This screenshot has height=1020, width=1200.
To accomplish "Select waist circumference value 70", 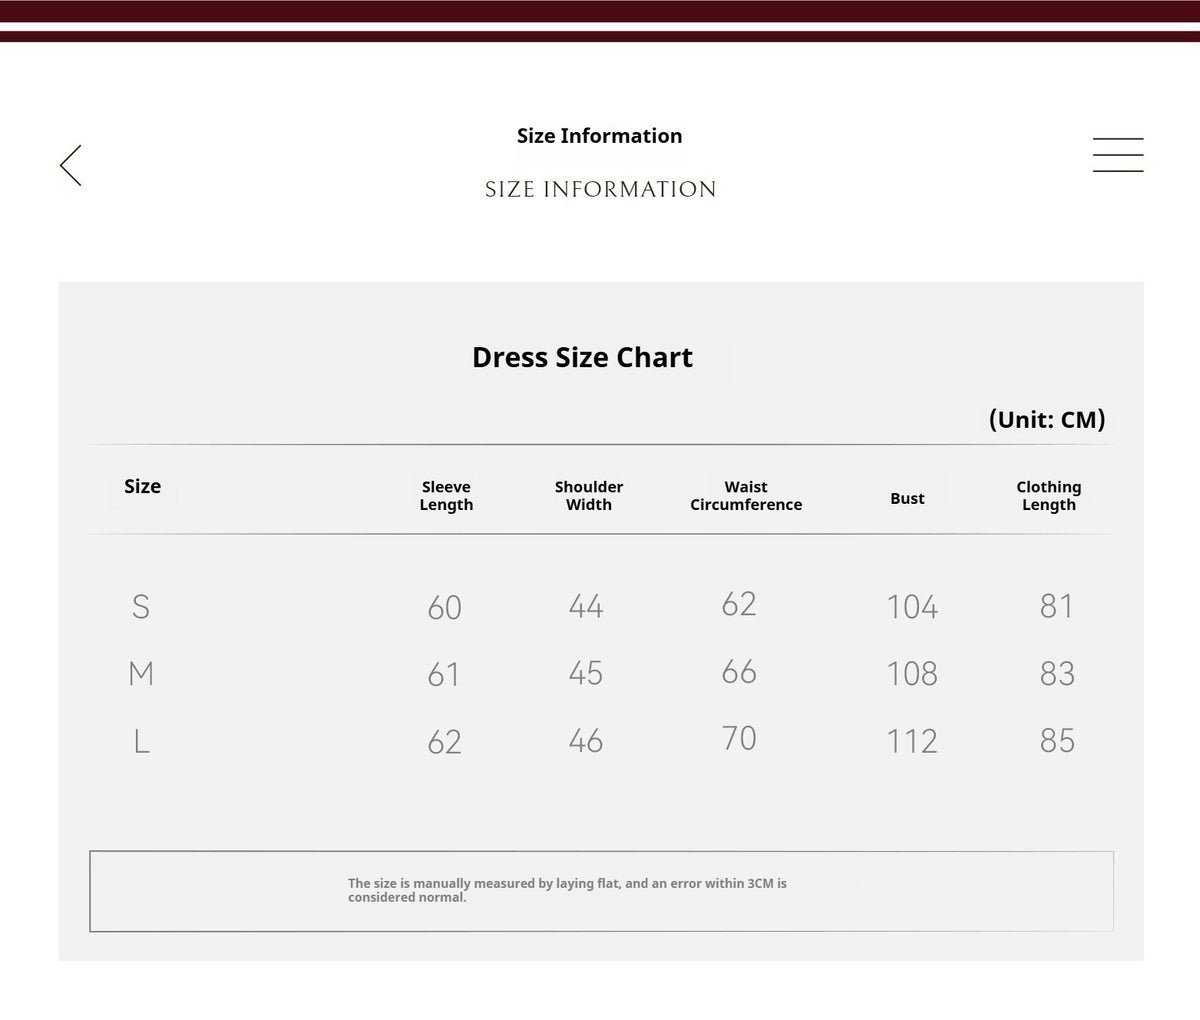I will coord(739,738).
